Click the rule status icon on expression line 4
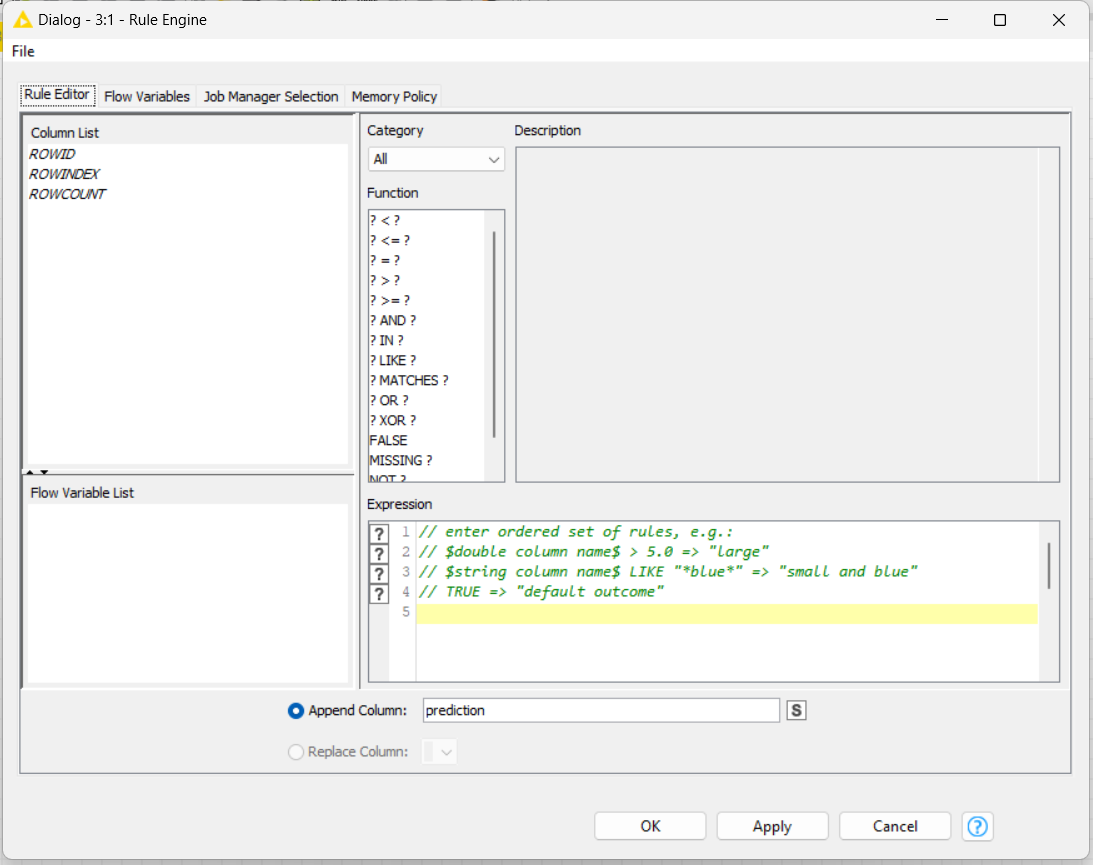The image size is (1093, 865). click(379, 594)
